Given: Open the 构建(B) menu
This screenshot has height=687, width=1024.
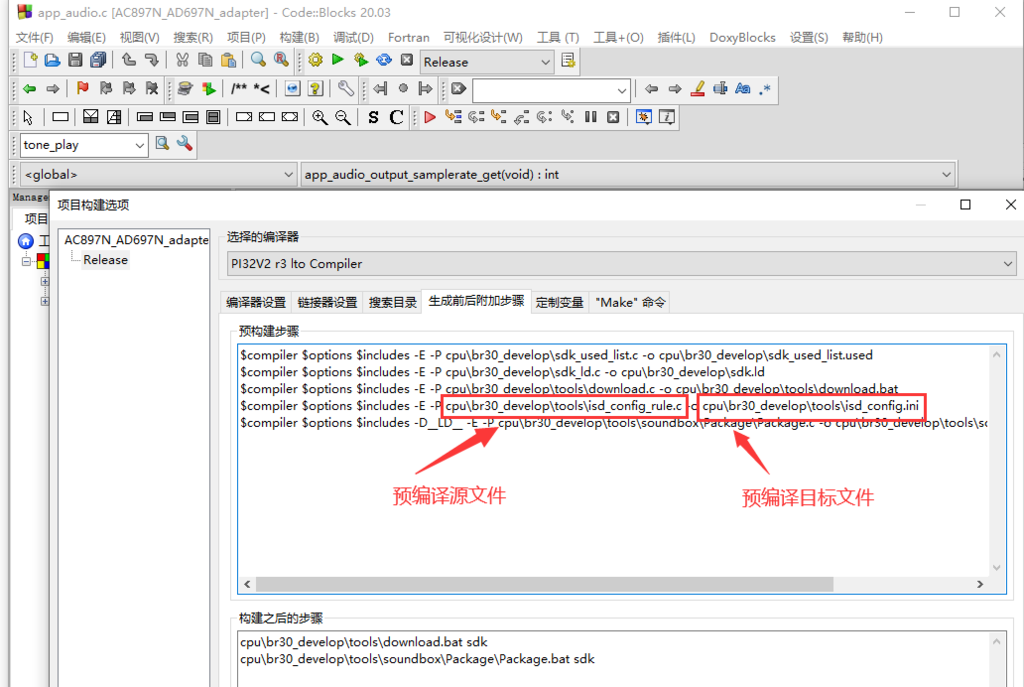Looking at the screenshot, I should tap(299, 37).
